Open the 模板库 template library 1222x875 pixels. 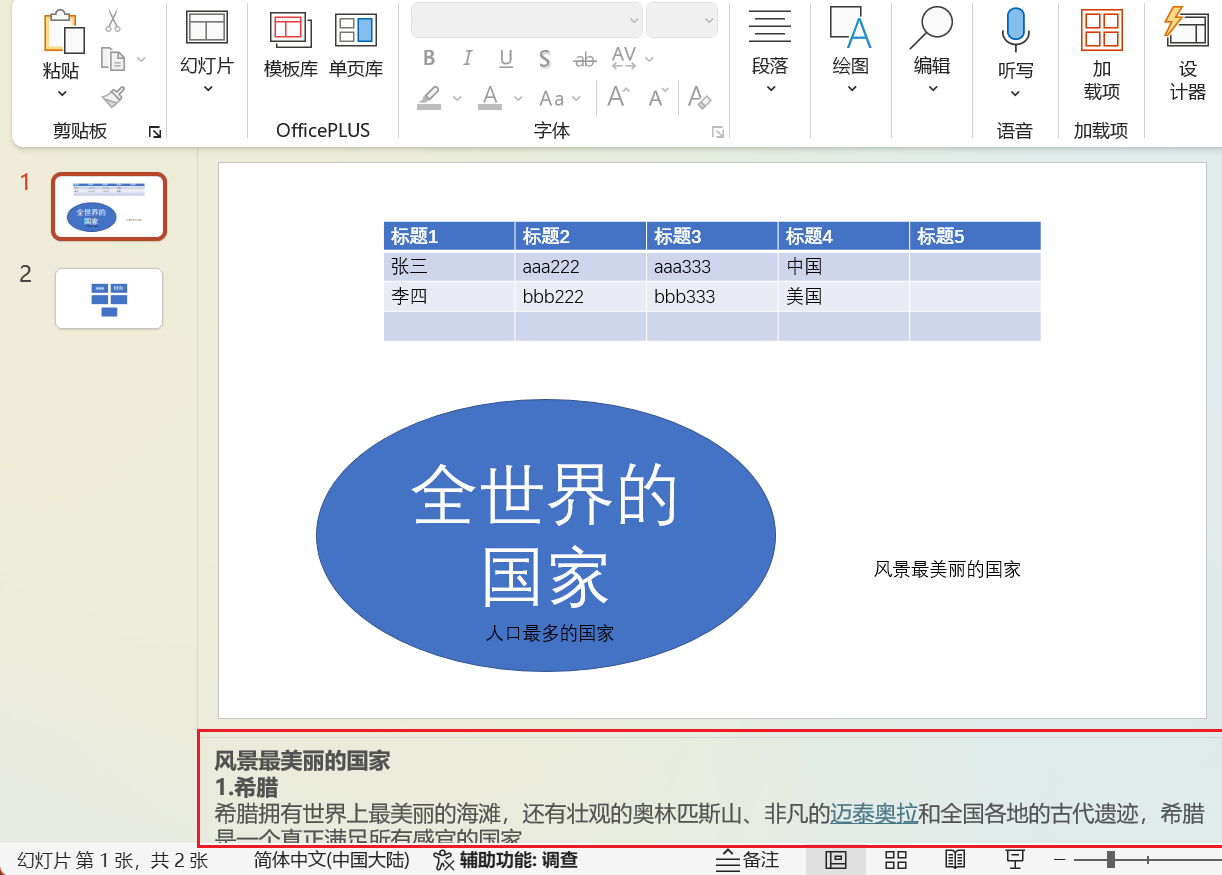(x=291, y=47)
